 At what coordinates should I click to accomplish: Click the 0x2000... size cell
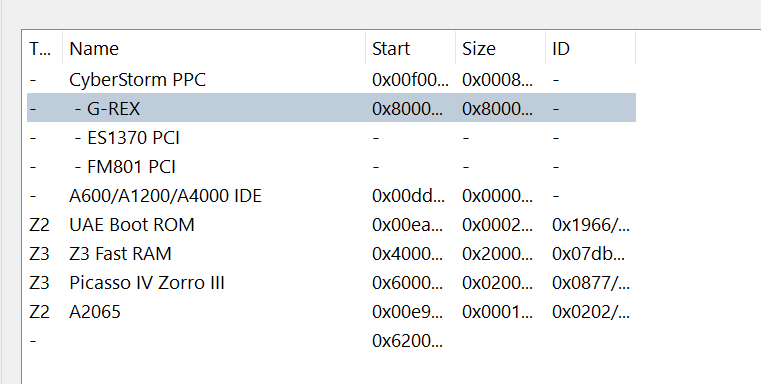(x=497, y=254)
